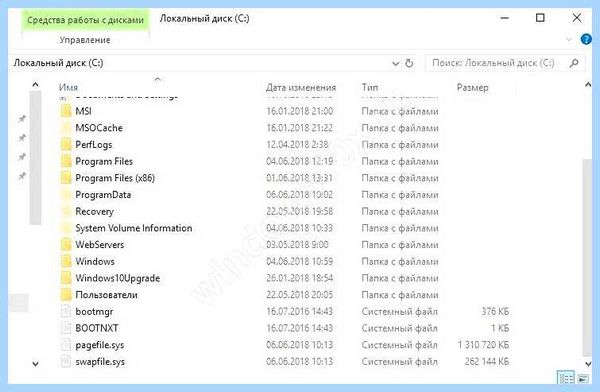Open the Управление ribbon tab

click(x=85, y=40)
